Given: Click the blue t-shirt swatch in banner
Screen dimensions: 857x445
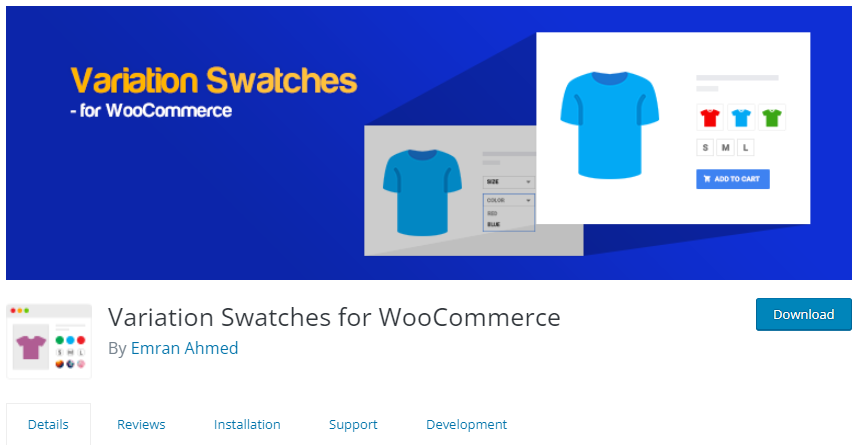Looking at the screenshot, I should [x=741, y=117].
